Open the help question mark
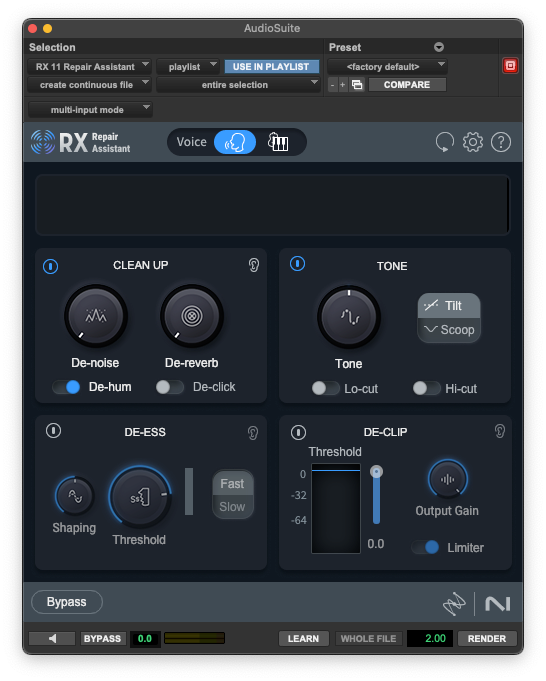This screenshot has height=681, width=546. (501, 142)
